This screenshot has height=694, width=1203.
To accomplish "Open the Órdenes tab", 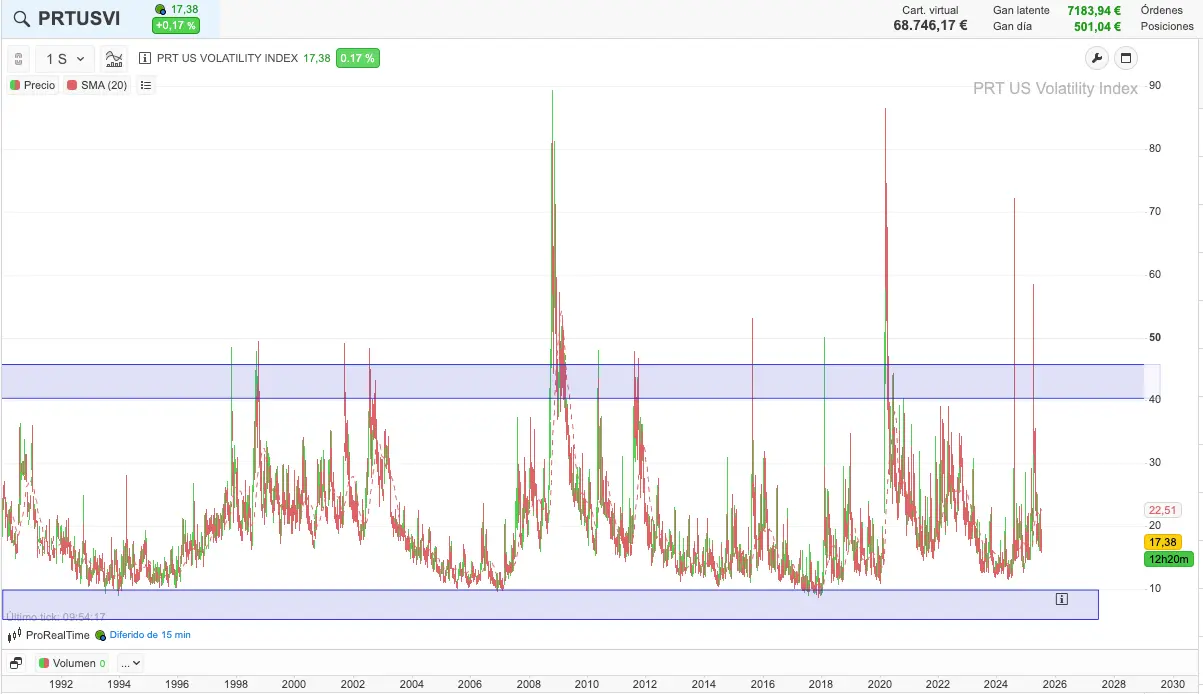I will coord(1161,10).
